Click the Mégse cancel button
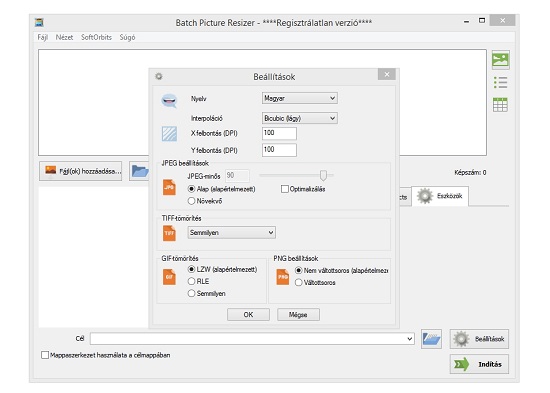Screen dimensions: 550x393 pyautogui.click(x=298, y=314)
